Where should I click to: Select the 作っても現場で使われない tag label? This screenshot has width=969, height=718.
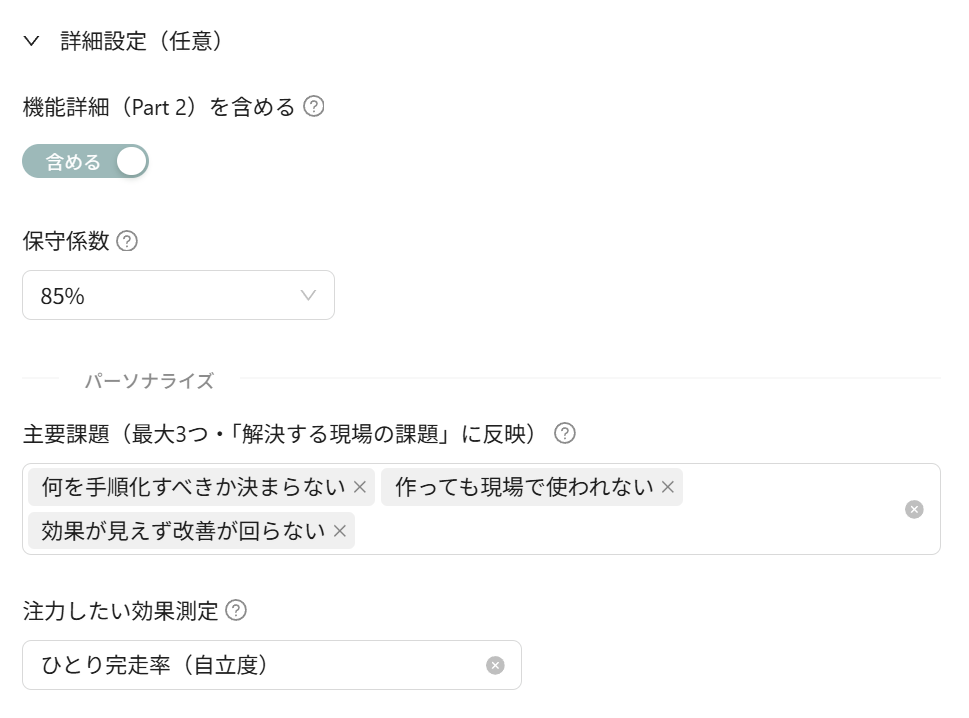point(524,487)
